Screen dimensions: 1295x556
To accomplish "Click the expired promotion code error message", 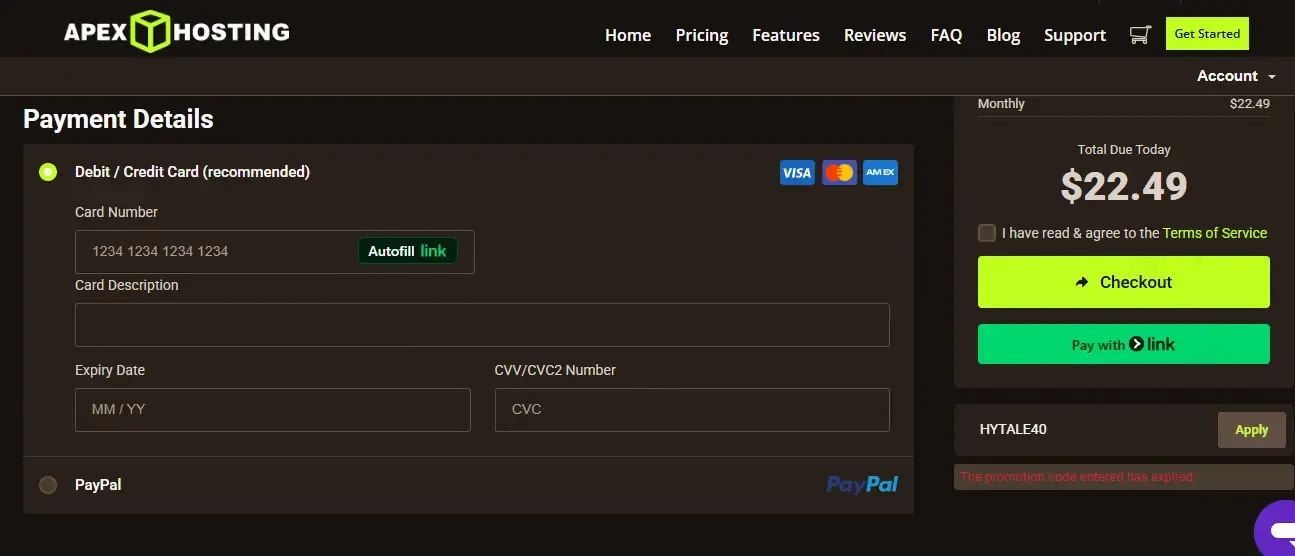I will click(1076, 477).
